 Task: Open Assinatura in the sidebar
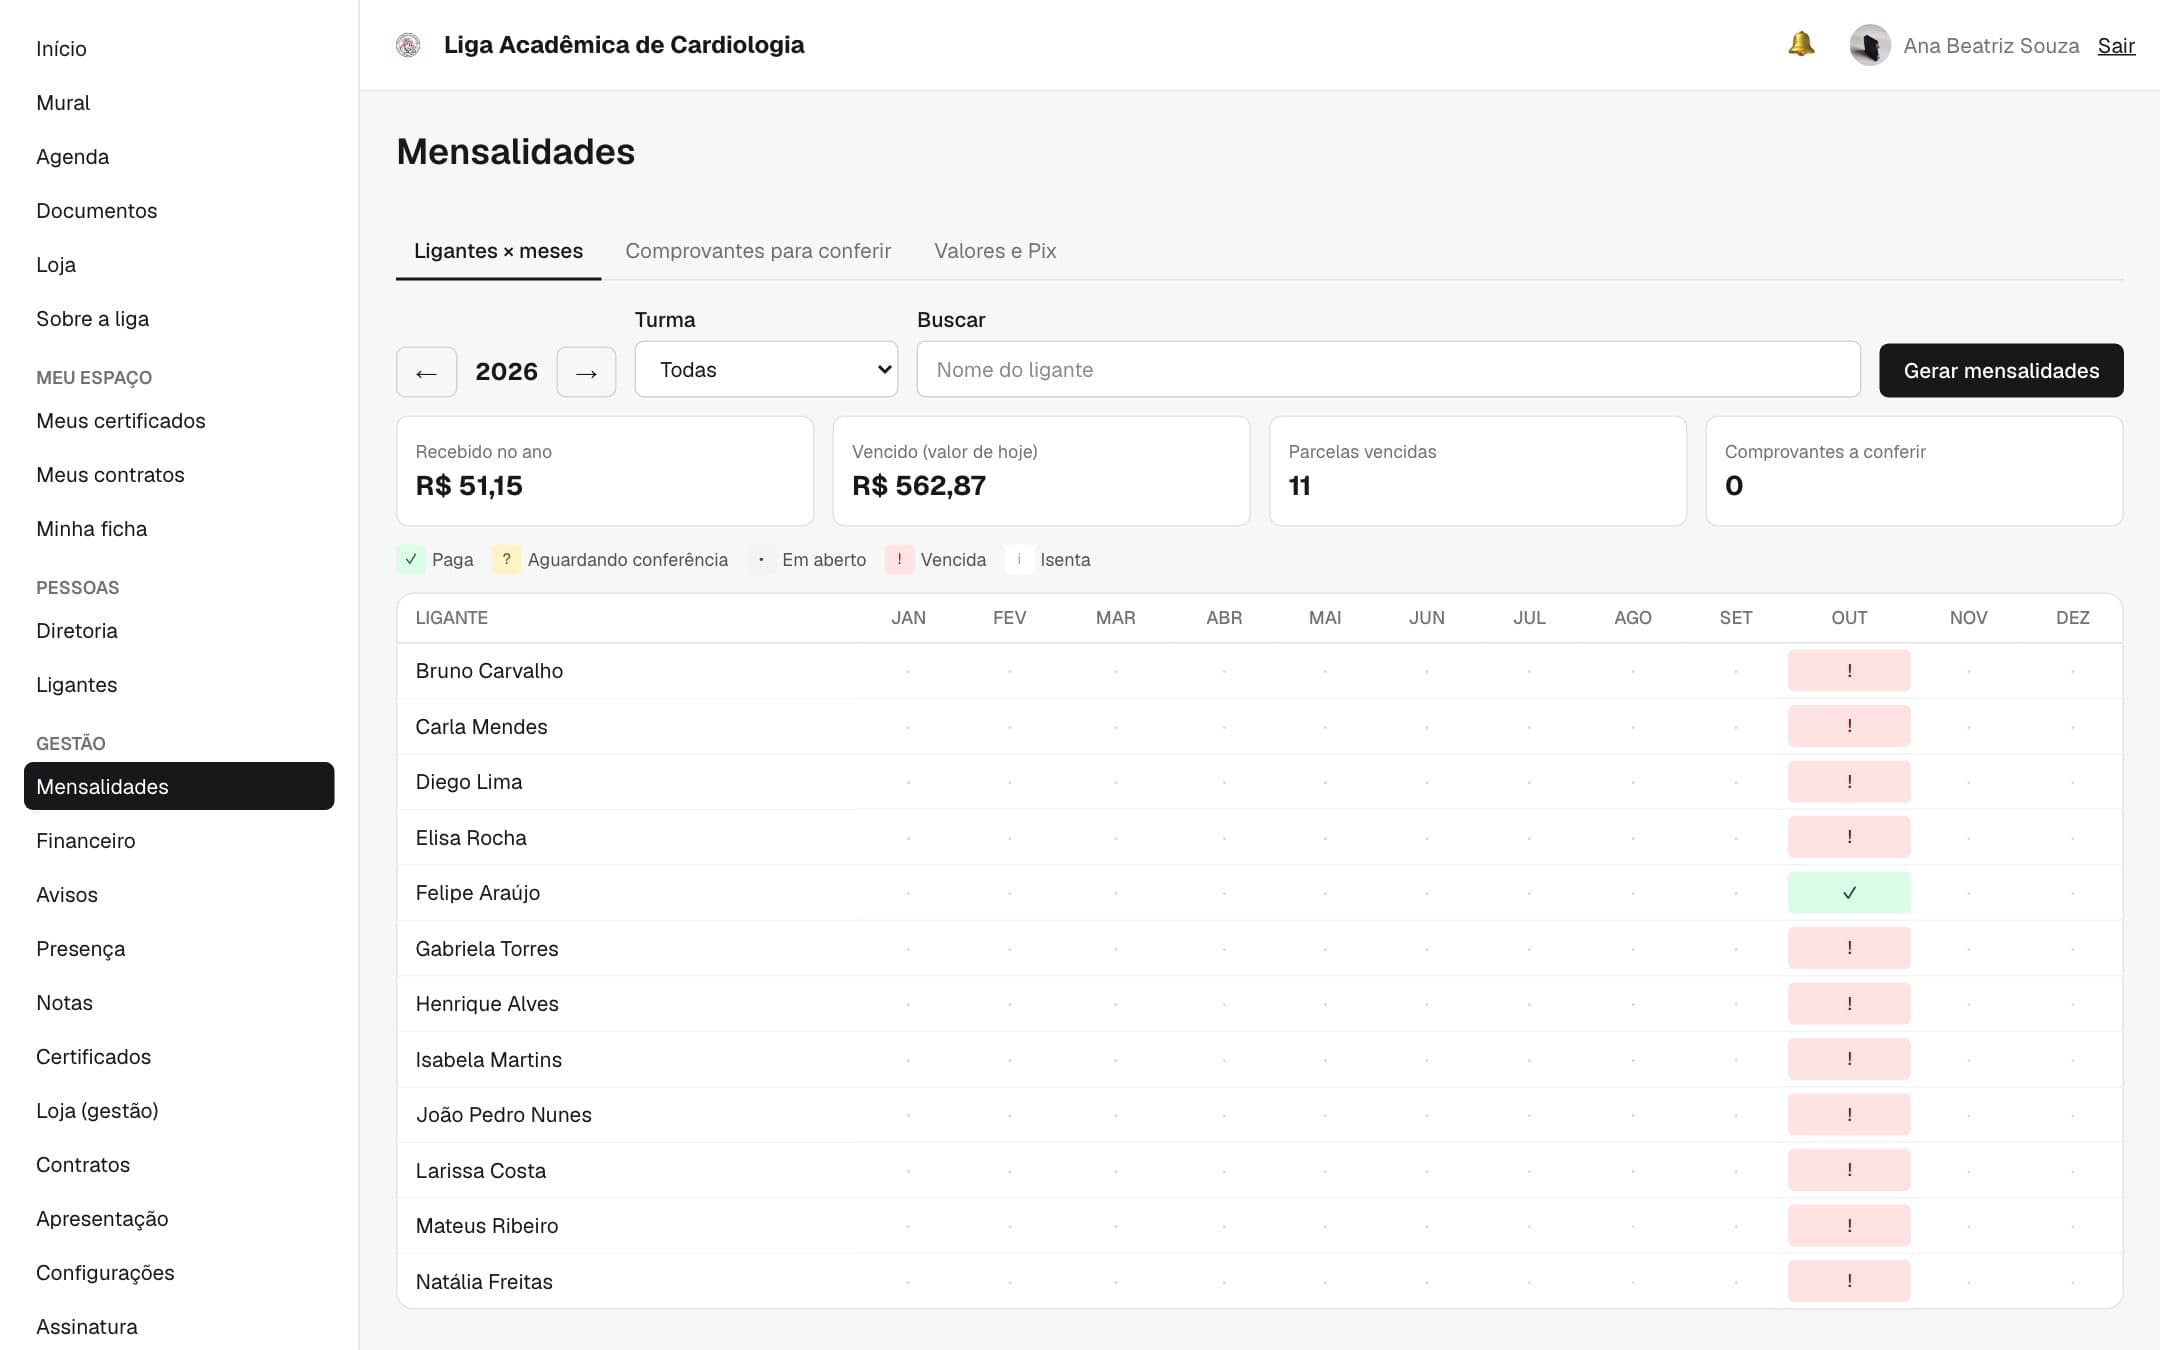[179, 1327]
